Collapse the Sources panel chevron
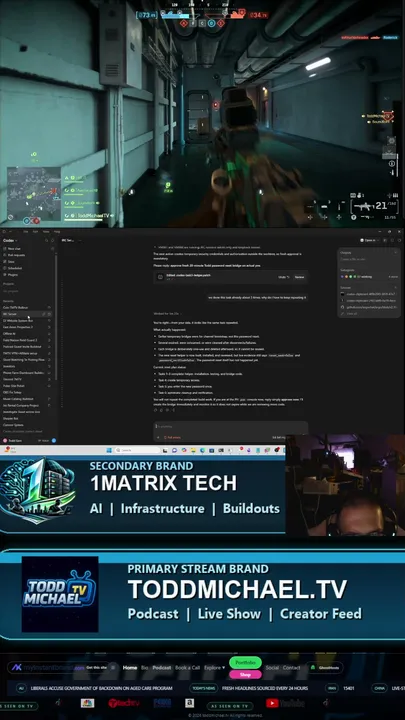The height and width of the screenshot is (720, 405). point(396,288)
